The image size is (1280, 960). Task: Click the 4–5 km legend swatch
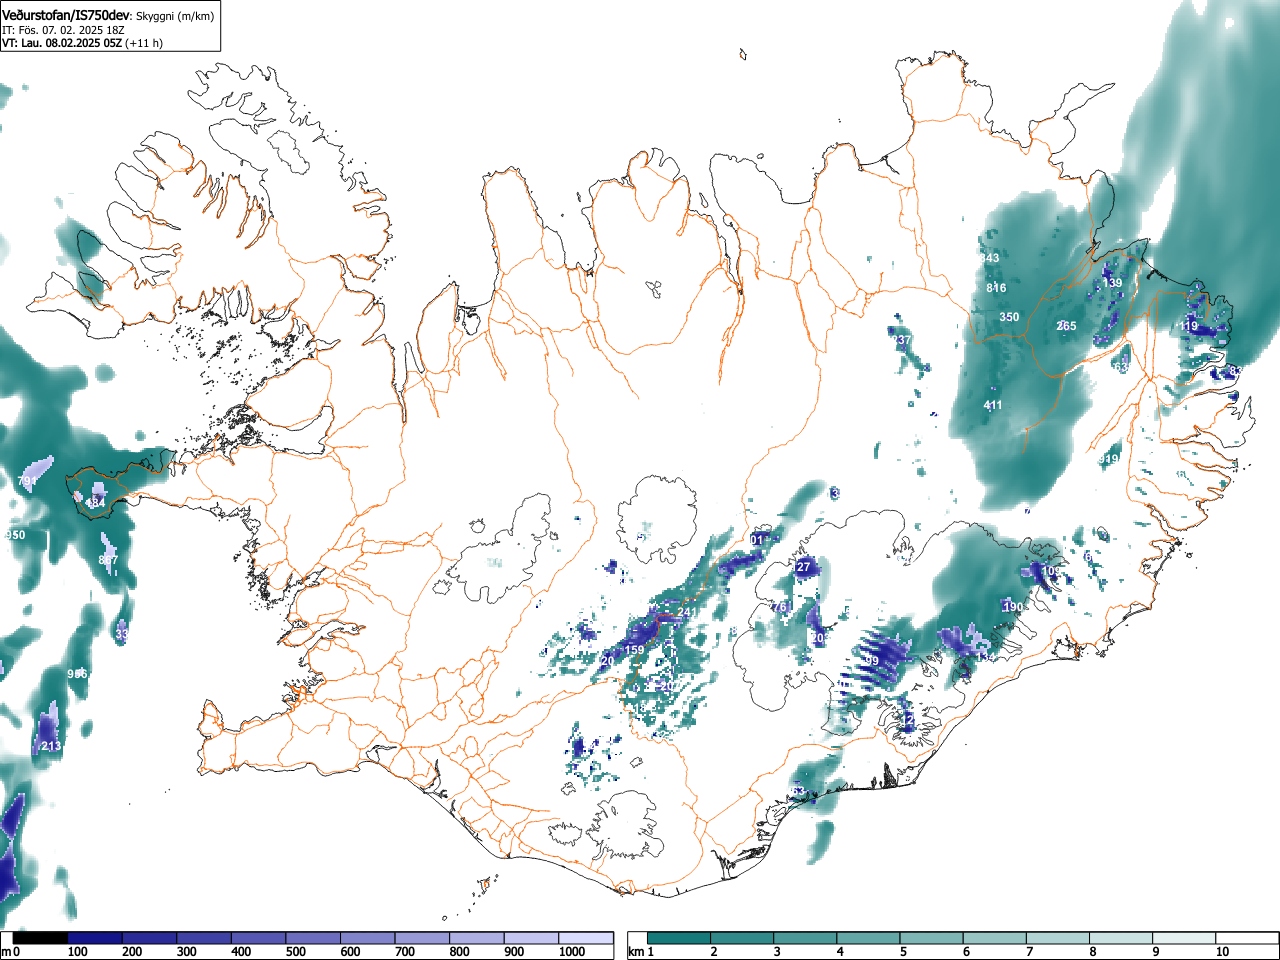point(869,938)
